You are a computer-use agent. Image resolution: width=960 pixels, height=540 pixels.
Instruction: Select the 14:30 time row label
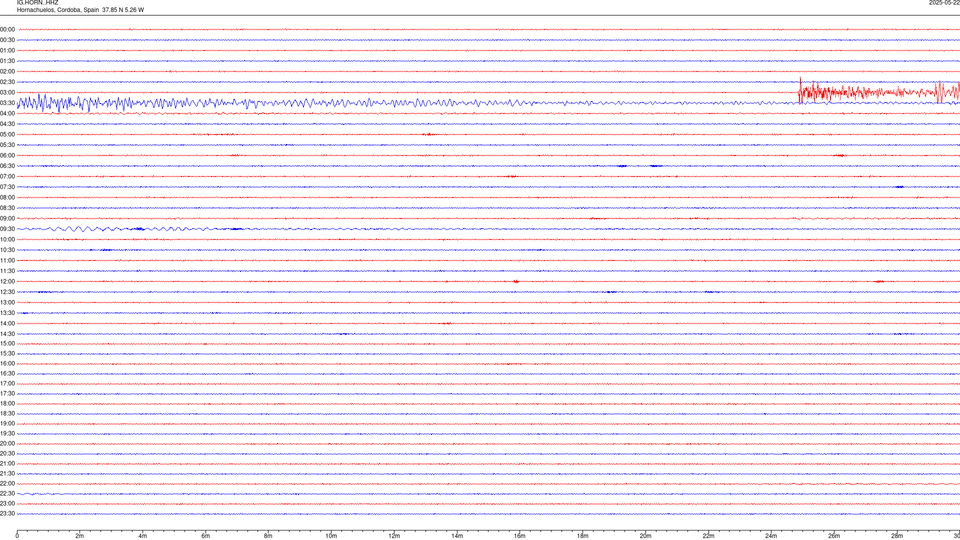pos(7,334)
